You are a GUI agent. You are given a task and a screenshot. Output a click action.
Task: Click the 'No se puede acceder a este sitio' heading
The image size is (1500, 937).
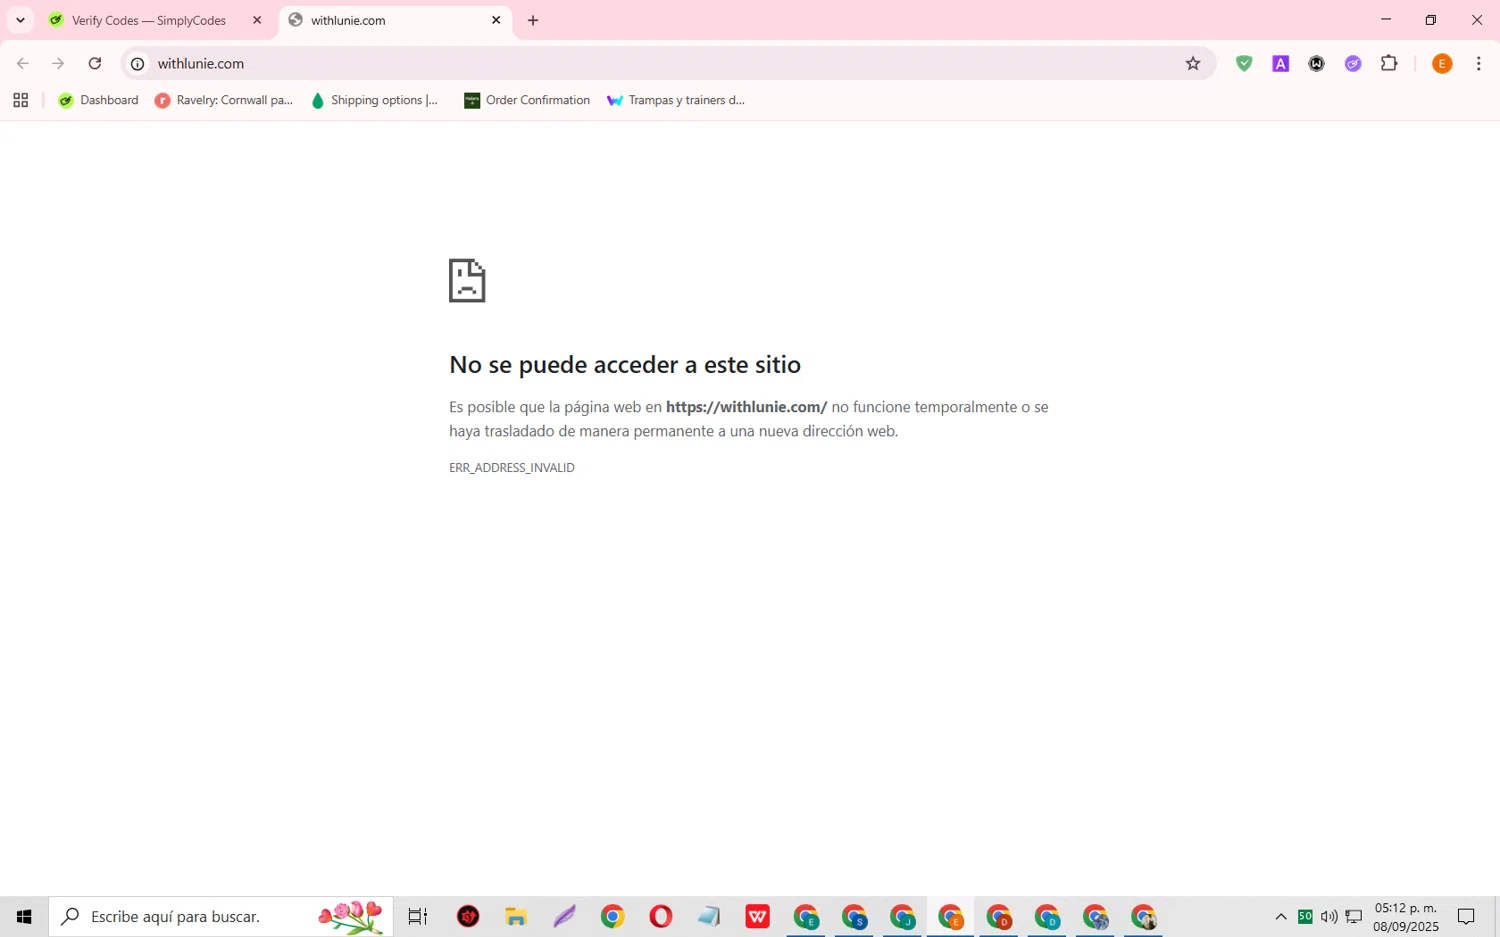click(x=625, y=364)
